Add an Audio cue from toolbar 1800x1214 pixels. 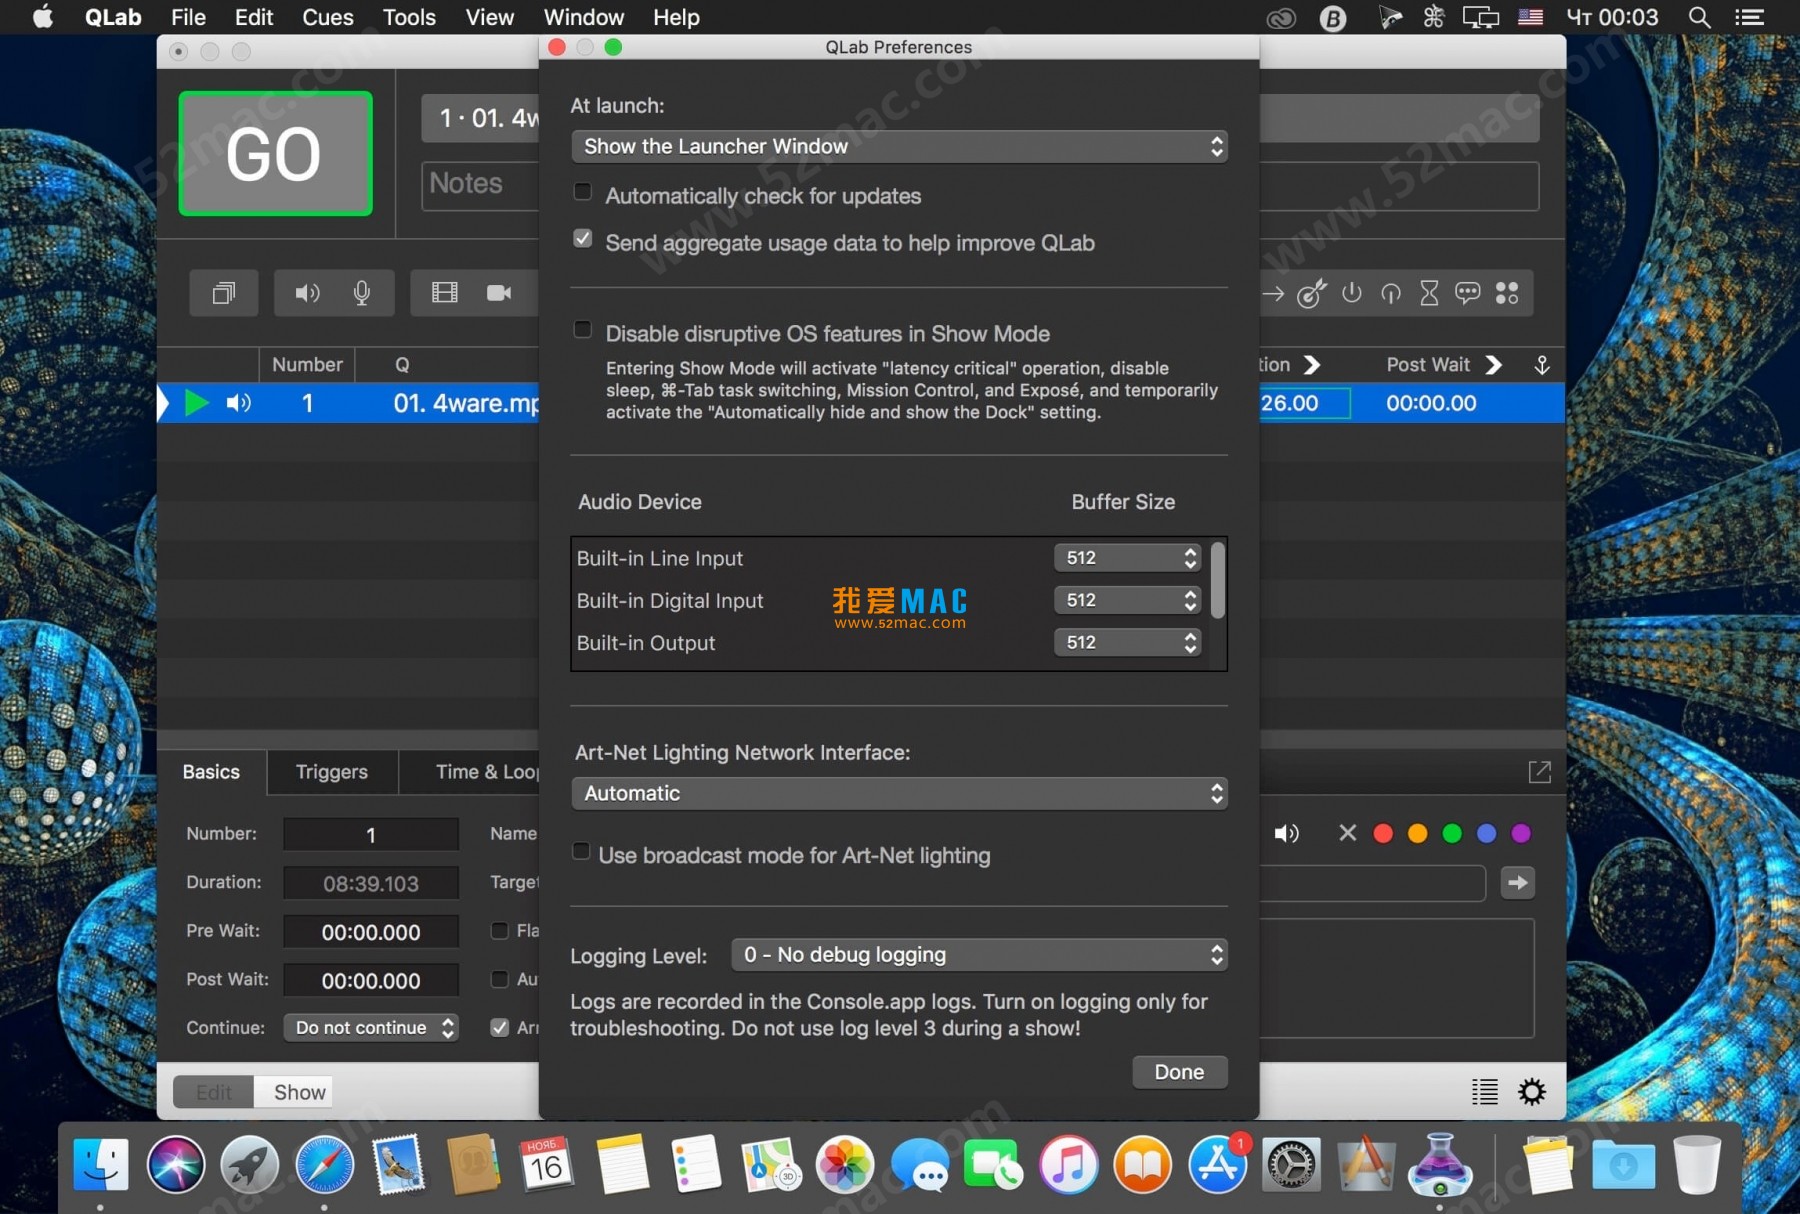(x=307, y=293)
